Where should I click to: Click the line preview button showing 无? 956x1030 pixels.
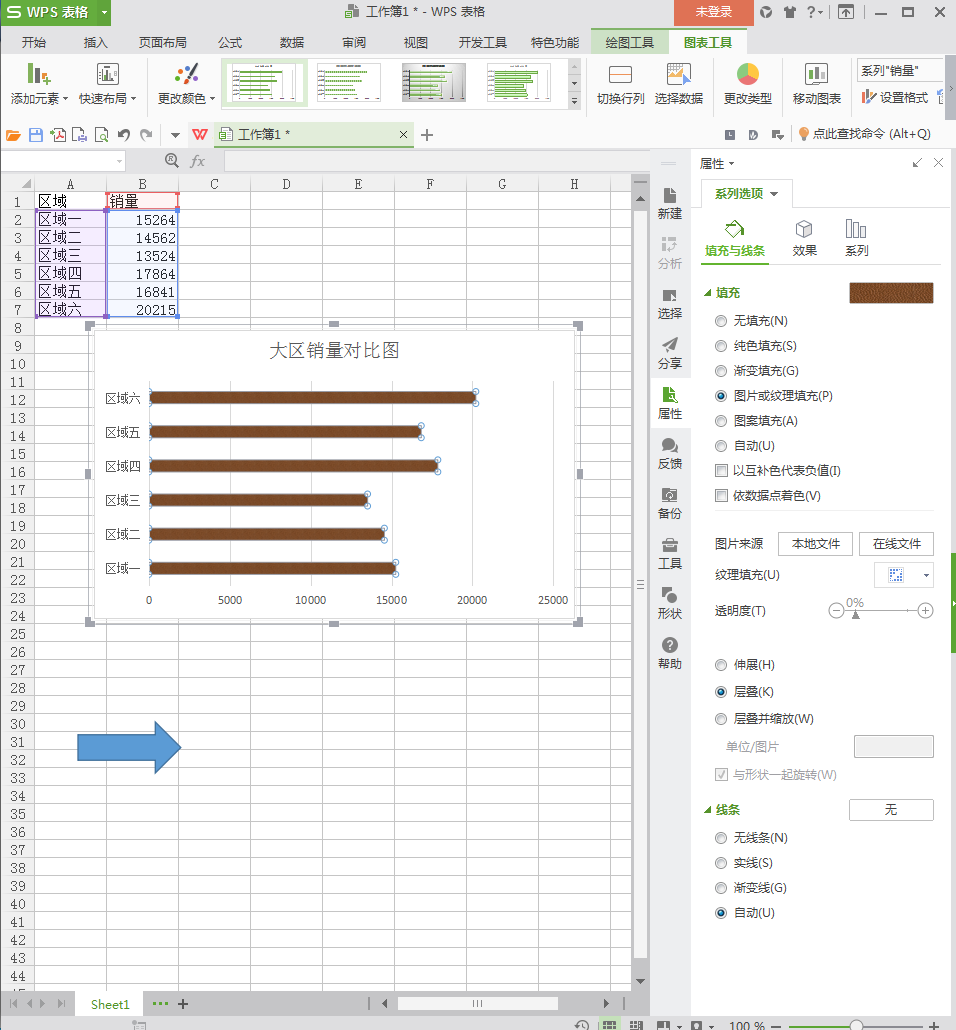point(891,810)
